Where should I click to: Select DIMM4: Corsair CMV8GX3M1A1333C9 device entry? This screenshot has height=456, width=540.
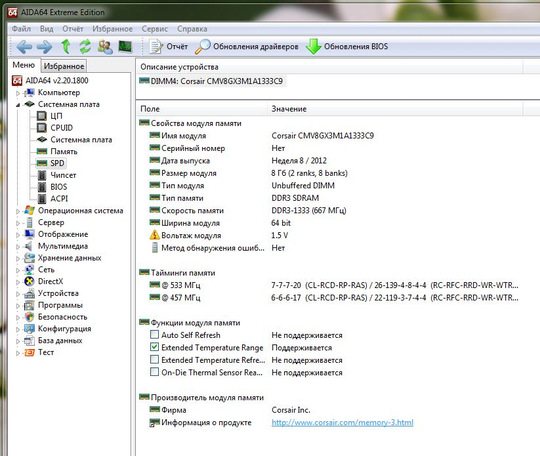pyautogui.click(x=211, y=81)
